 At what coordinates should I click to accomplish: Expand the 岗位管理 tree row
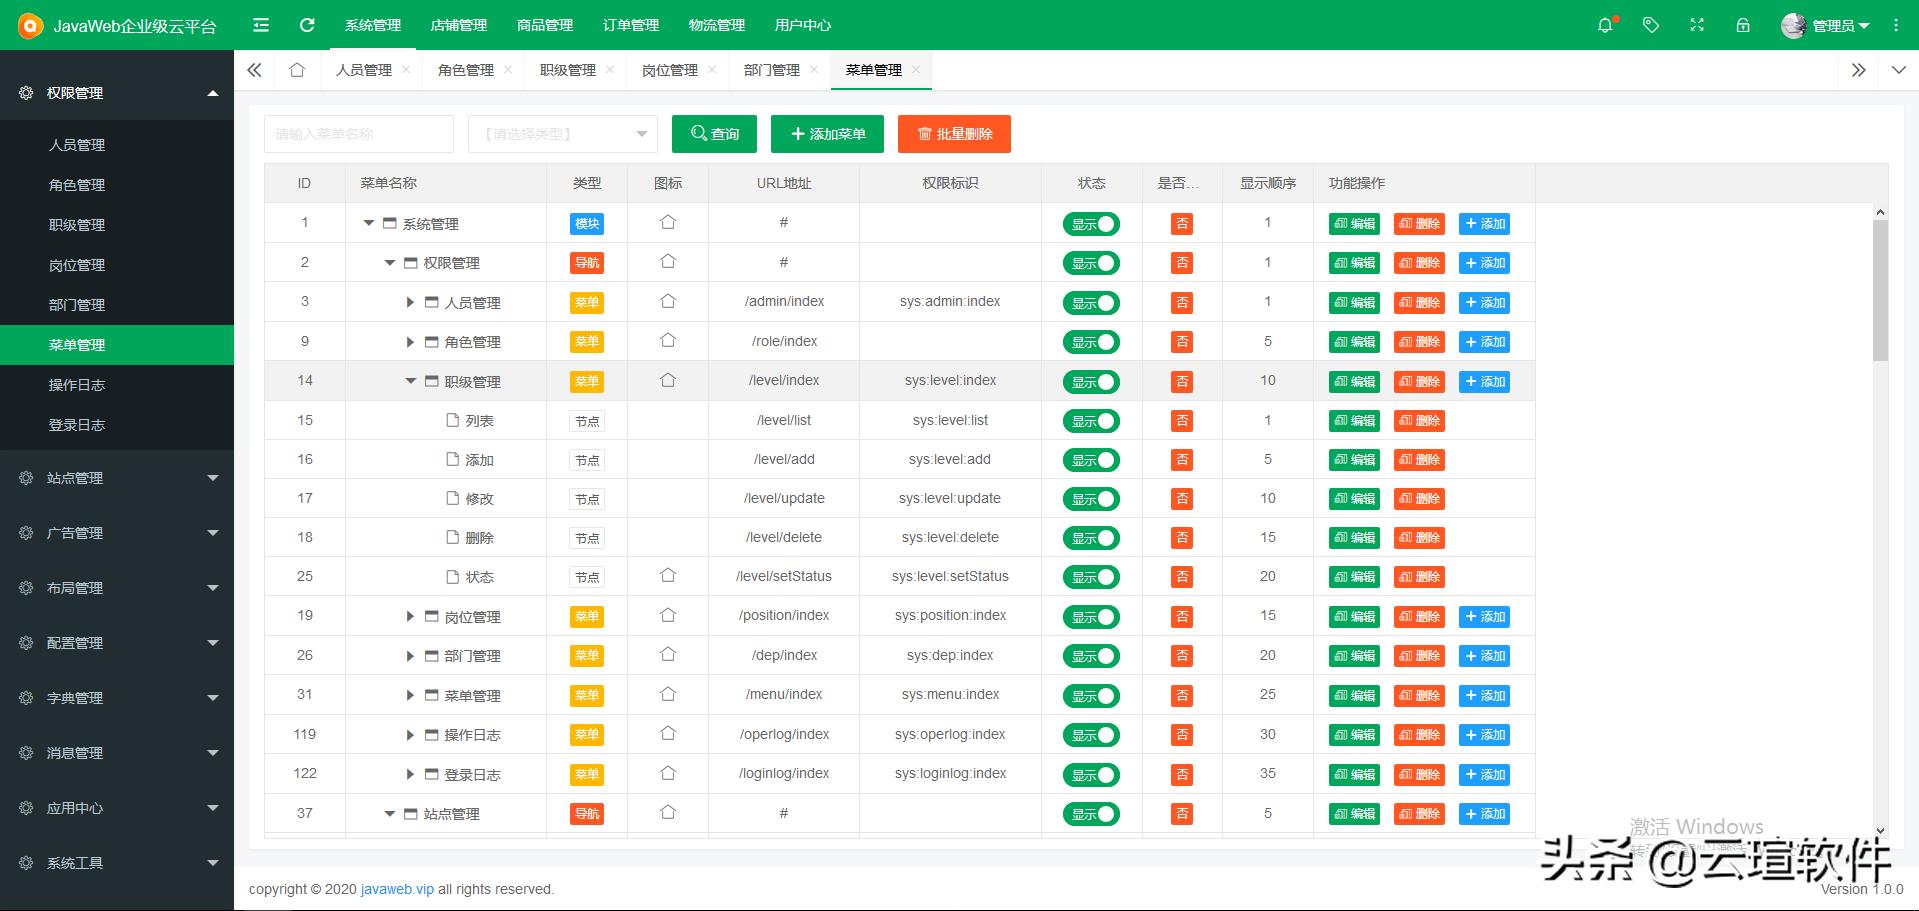point(410,617)
